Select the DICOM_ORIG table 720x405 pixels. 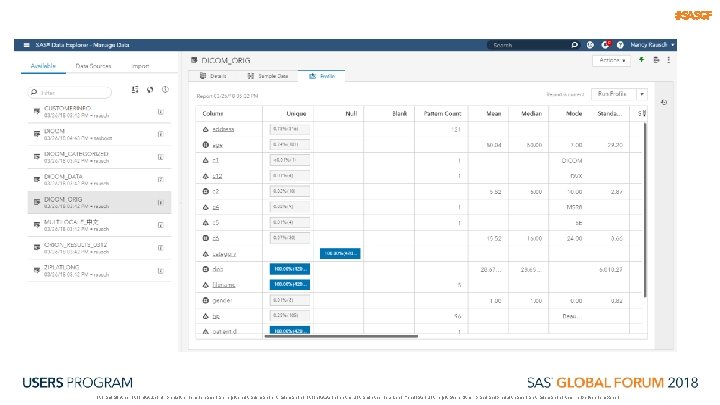pos(99,202)
